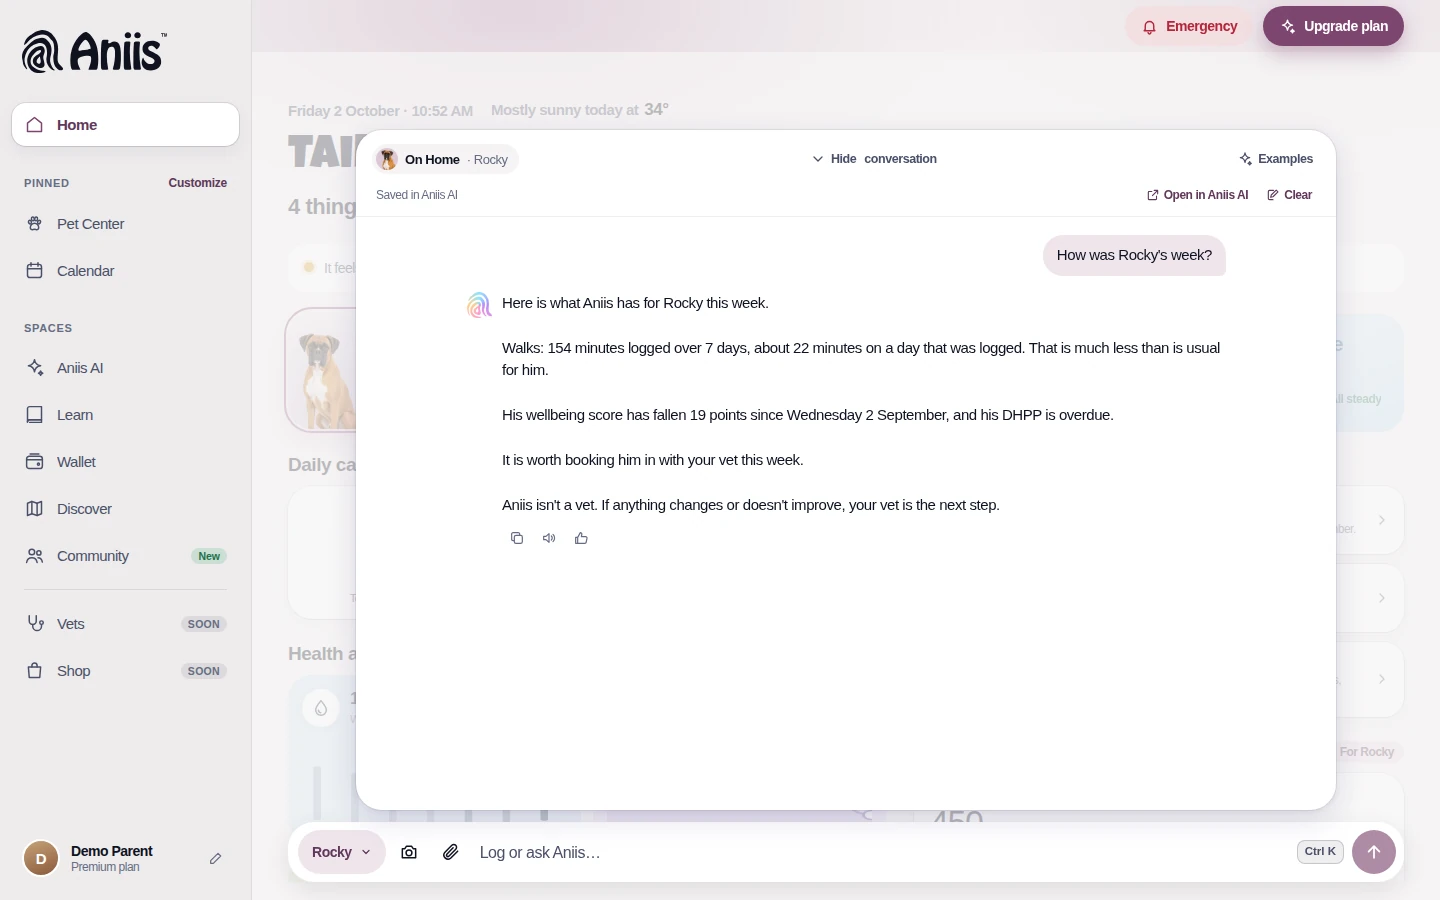Click the 'How was Rocky's week?' message
The height and width of the screenshot is (900, 1440).
coord(1134,255)
